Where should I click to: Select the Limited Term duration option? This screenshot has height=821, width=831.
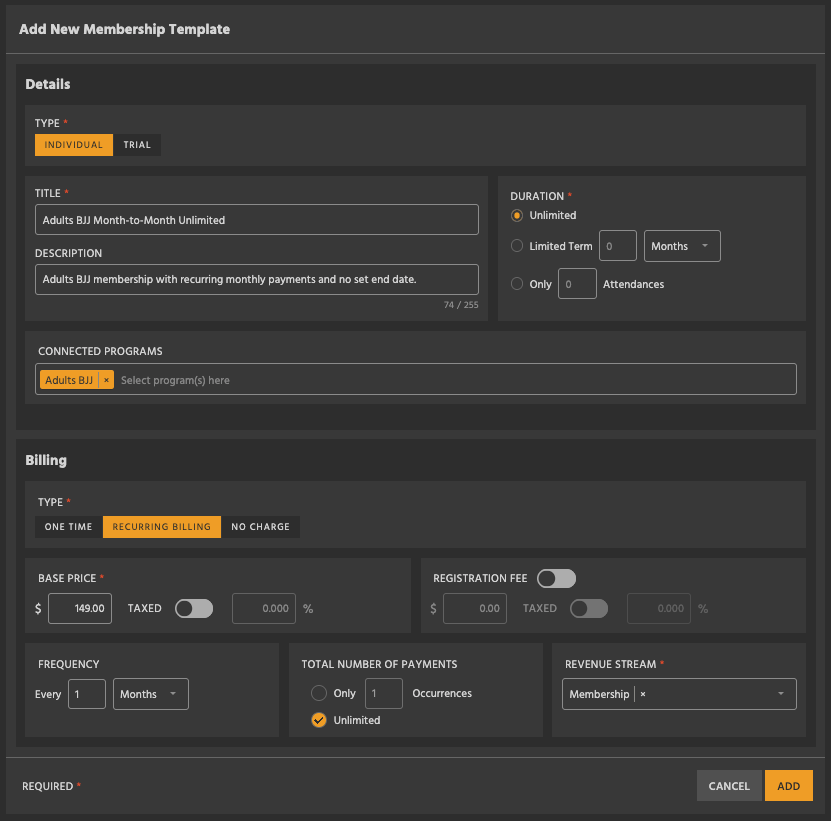[x=517, y=246]
